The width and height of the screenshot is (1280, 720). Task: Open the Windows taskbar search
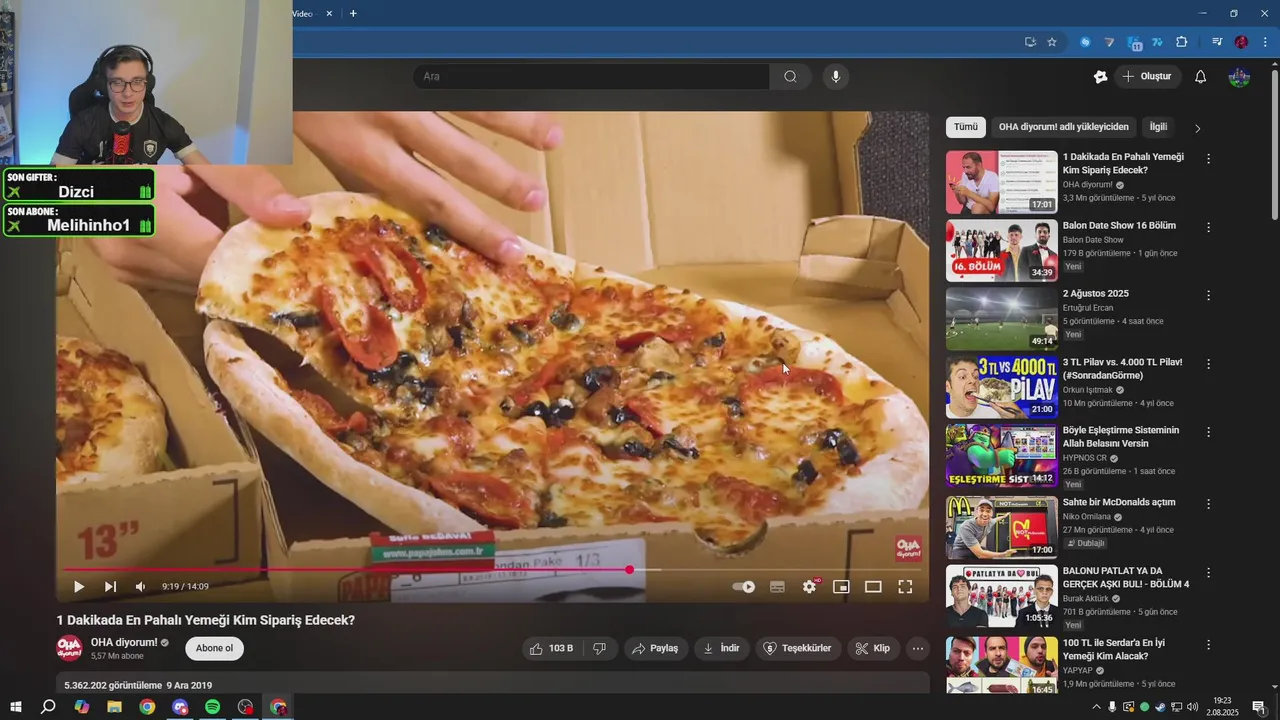tap(48, 707)
